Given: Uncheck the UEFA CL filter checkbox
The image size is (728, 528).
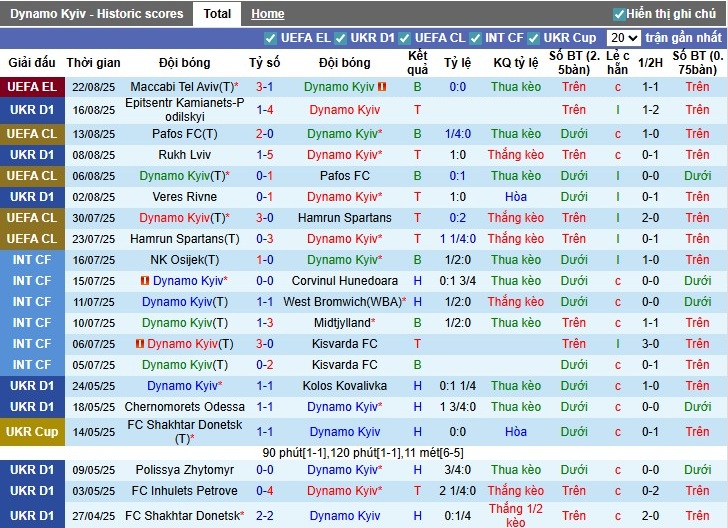Looking at the screenshot, I should click(404, 38).
